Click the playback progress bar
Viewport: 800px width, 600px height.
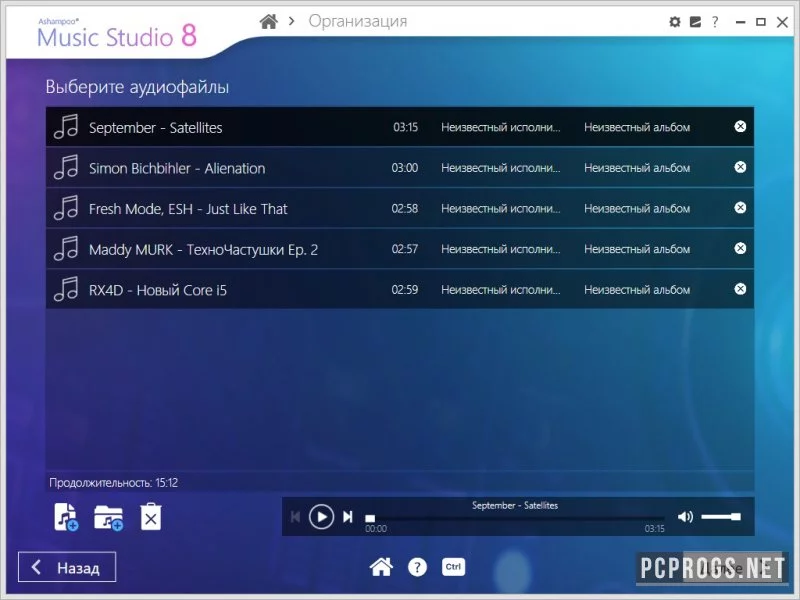click(x=515, y=518)
